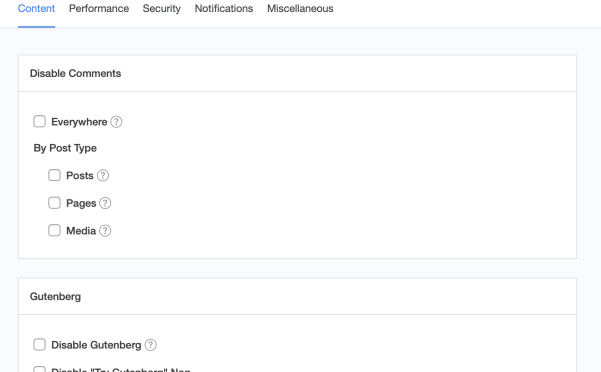Check the Disable Gutenberg option

(39, 344)
